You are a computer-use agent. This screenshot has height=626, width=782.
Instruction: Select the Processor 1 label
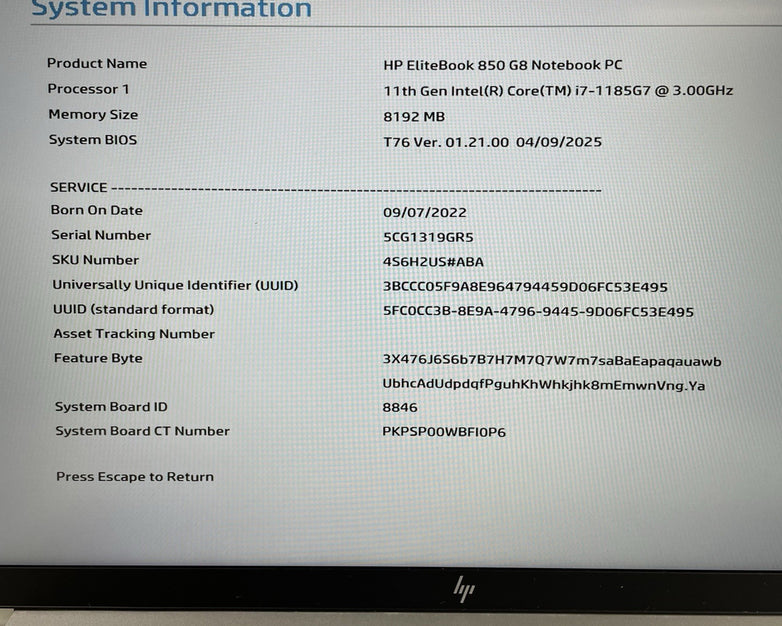coord(88,89)
